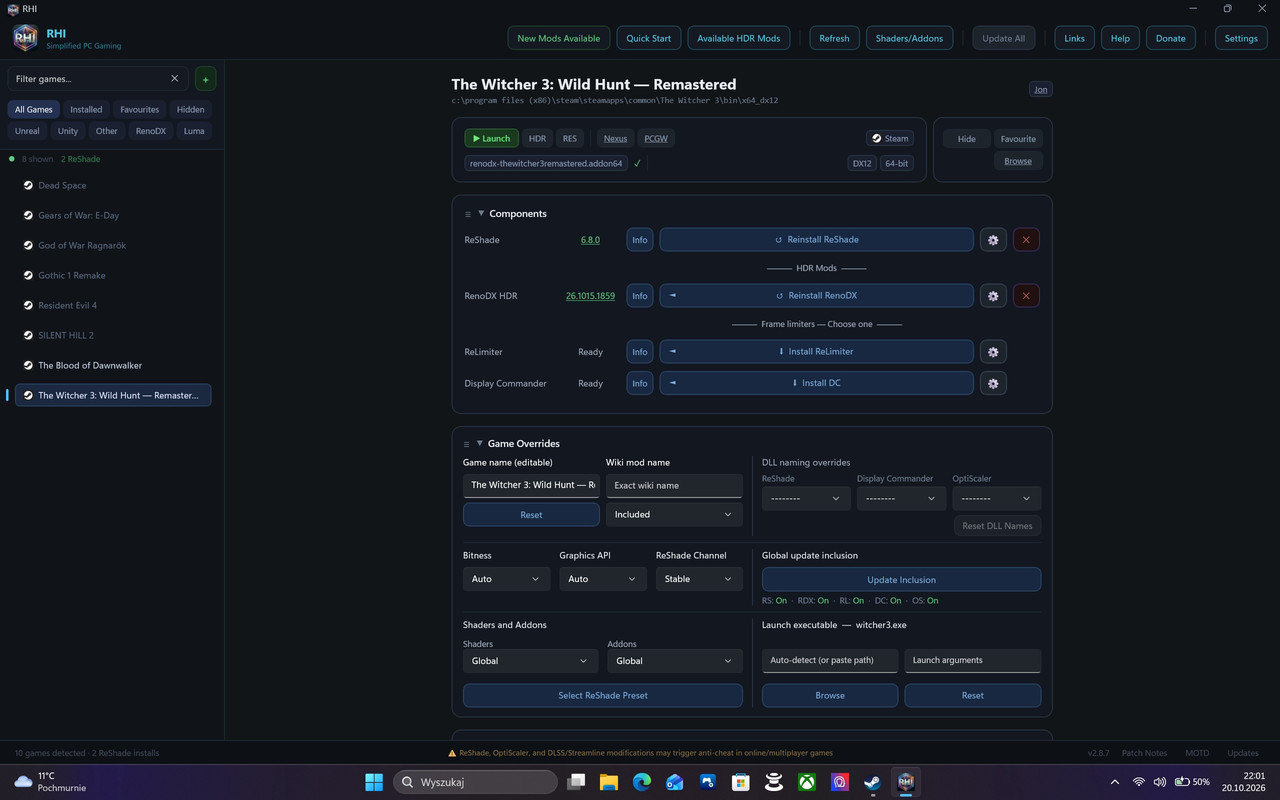
Task: Add a game with green plus icon
Action: [x=205, y=79]
